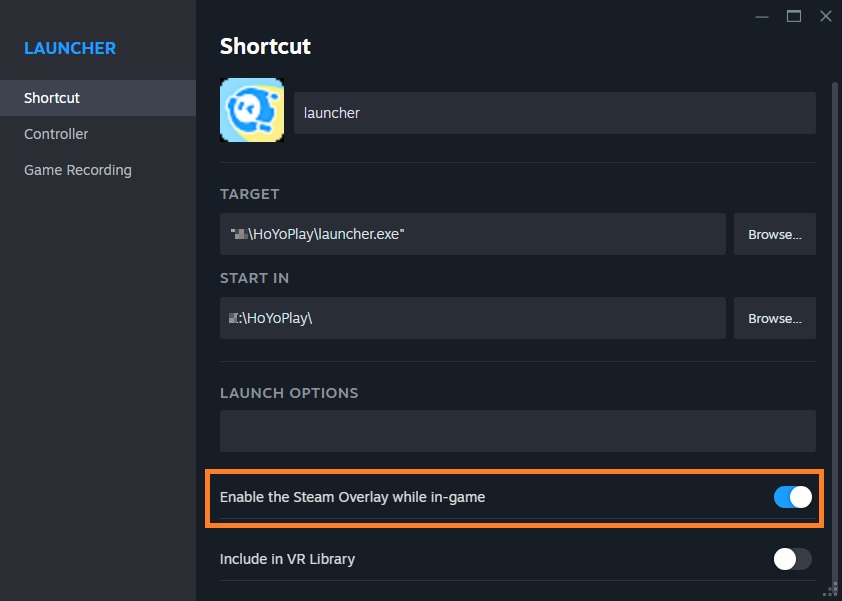Screen dimensions: 842x601
Task: Click the Shortcut page heading
Action: [265, 46]
